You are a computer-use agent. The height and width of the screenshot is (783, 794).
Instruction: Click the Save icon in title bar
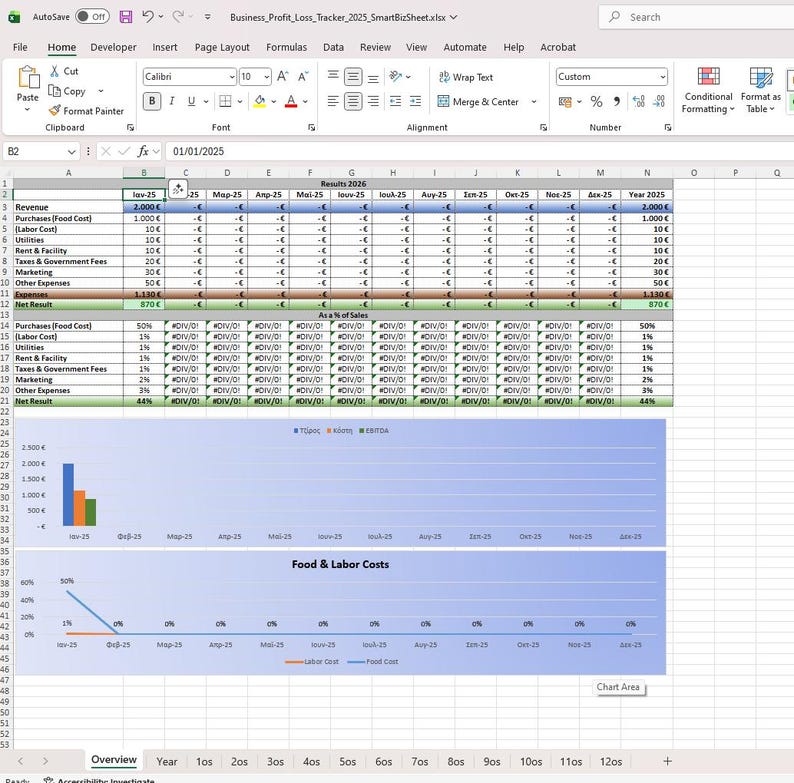pyautogui.click(x=126, y=17)
